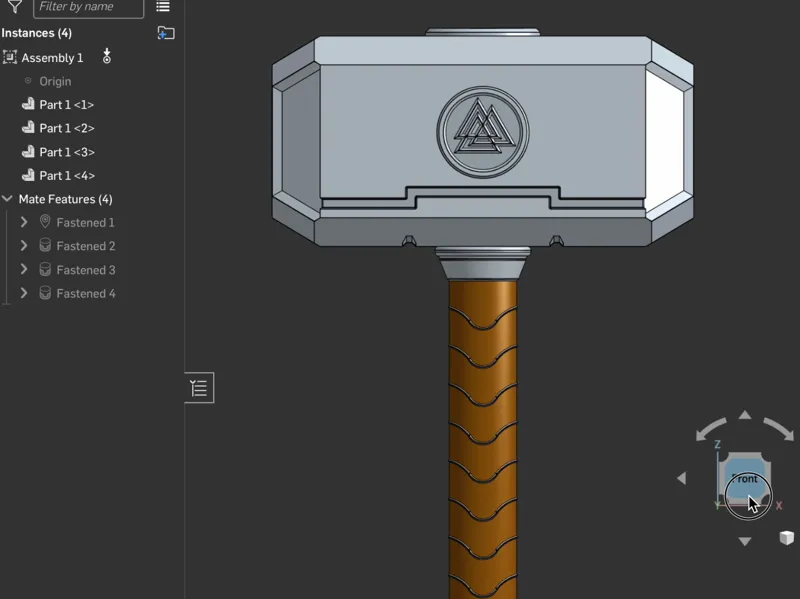Click the part icon of Part 1 <1>

point(28,104)
